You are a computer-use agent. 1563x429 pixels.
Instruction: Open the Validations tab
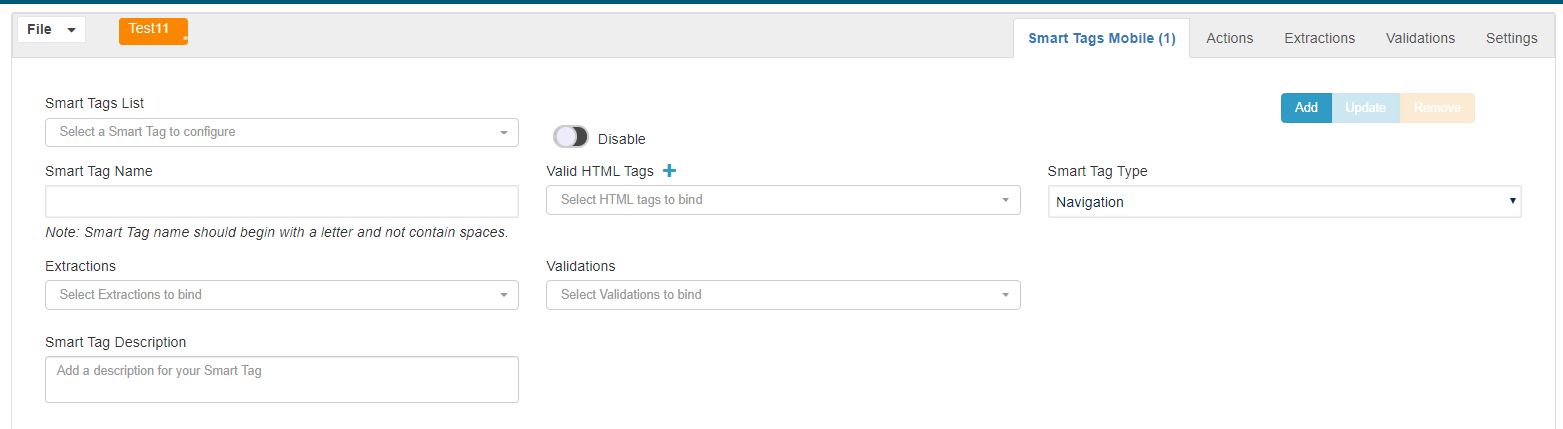pyautogui.click(x=1420, y=38)
